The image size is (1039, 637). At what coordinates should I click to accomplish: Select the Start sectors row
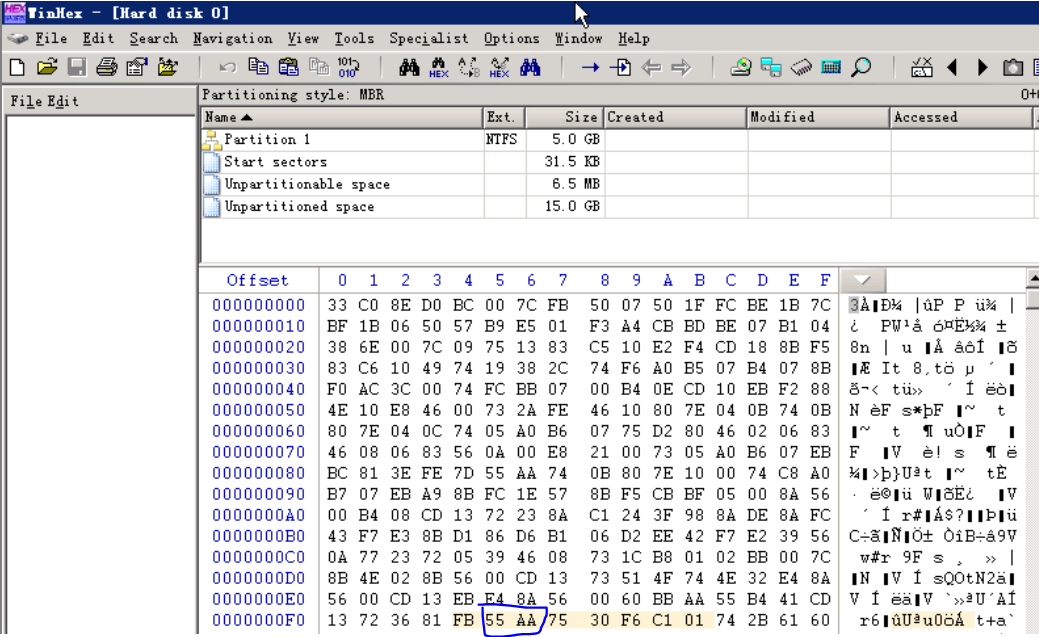pyautogui.click(x=620, y=162)
